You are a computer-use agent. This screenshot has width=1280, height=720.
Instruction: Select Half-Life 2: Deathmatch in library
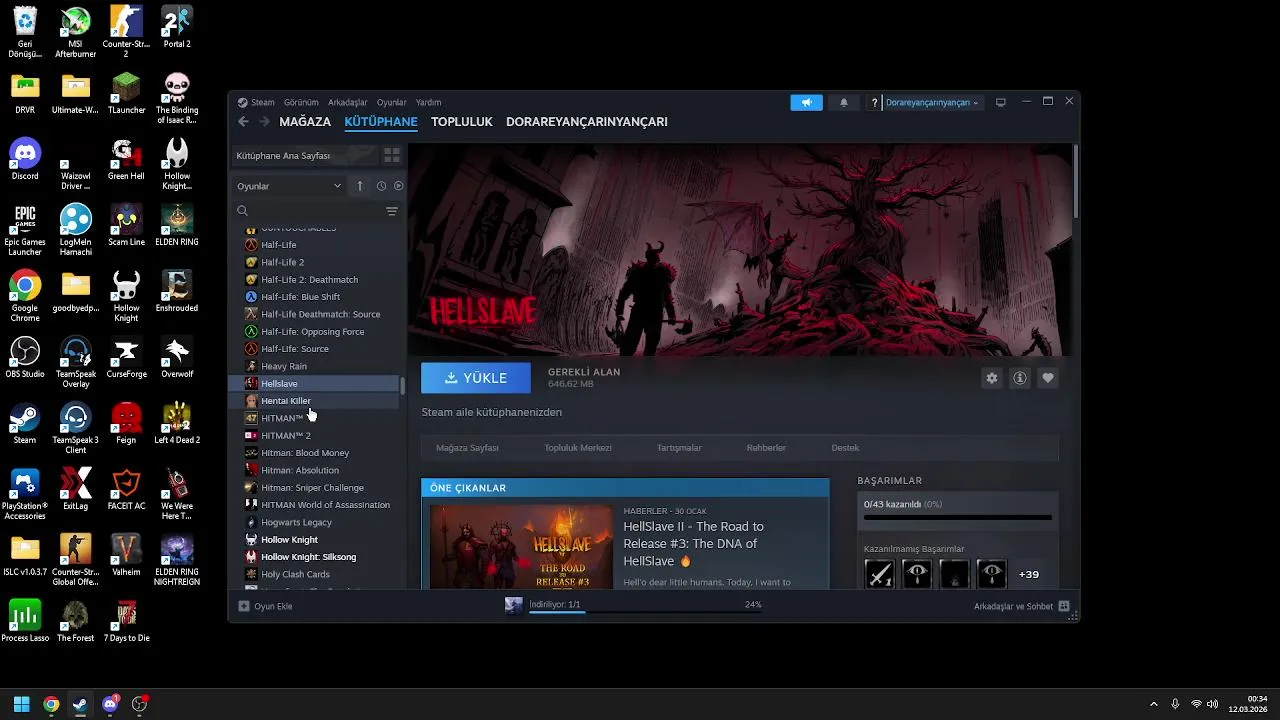309,280
